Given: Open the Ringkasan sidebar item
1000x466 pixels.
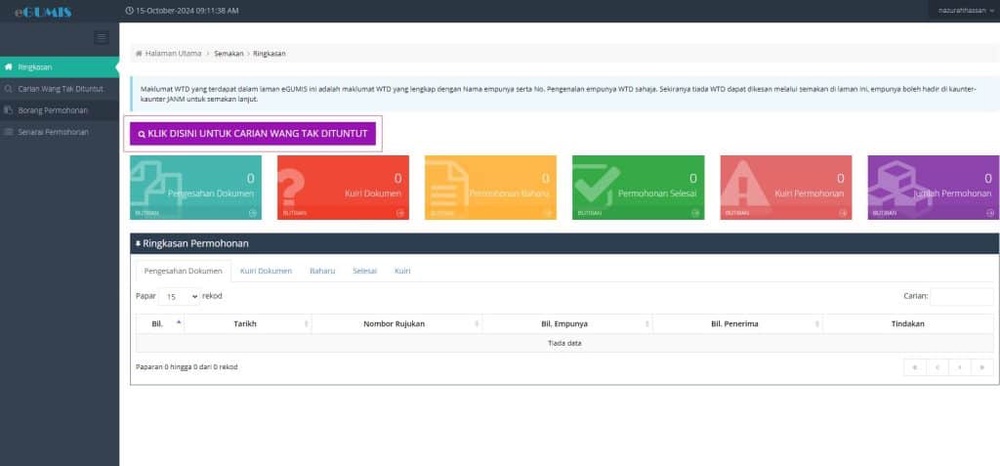Looking at the screenshot, I should tap(59, 67).
